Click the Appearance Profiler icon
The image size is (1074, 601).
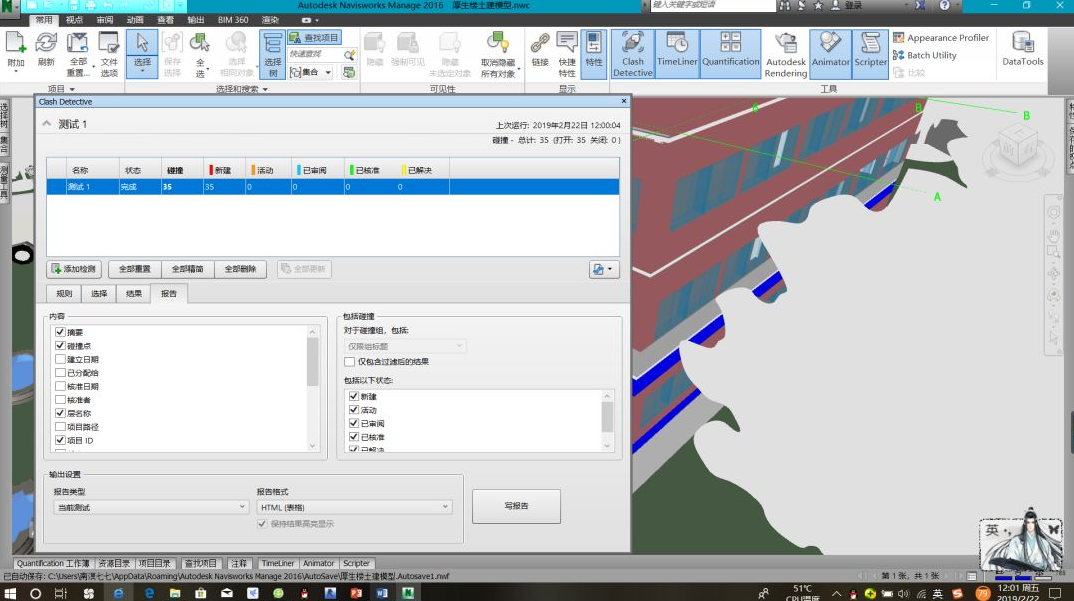coord(899,38)
